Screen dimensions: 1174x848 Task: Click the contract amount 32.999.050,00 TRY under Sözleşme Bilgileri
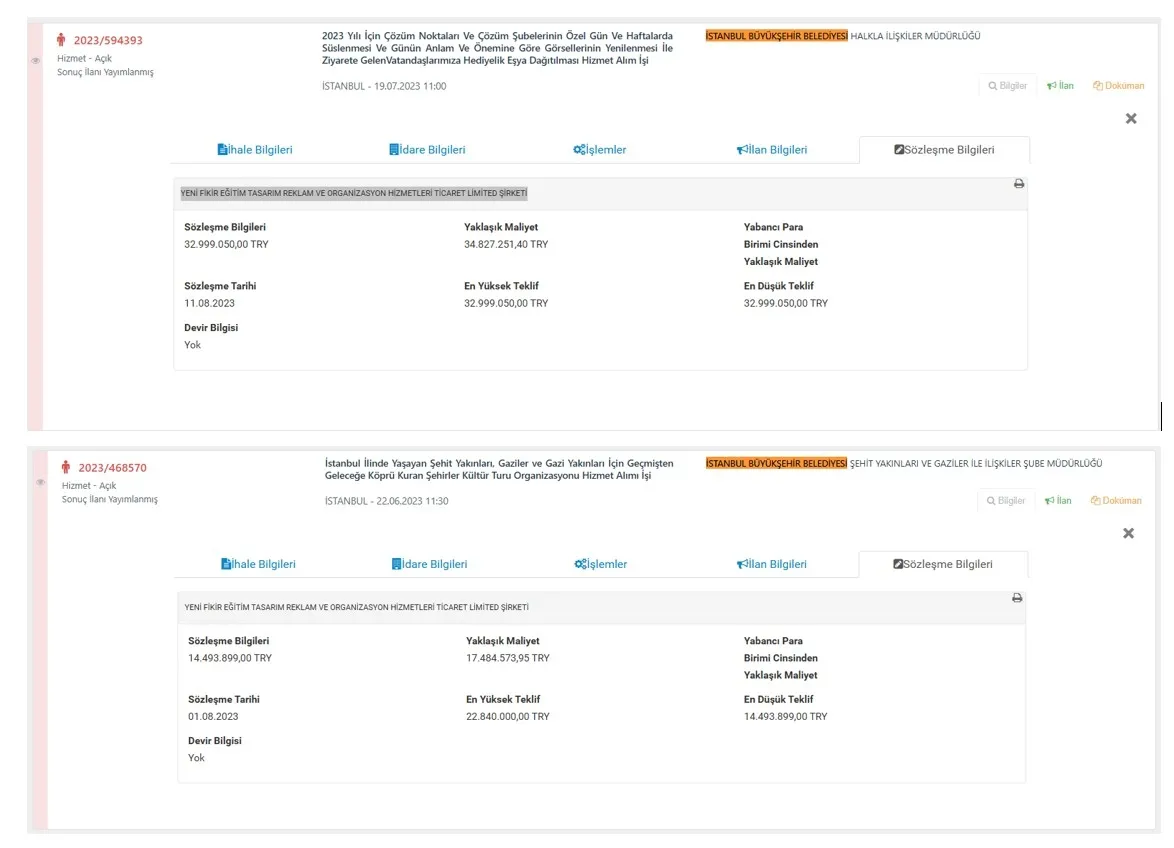(226, 244)
